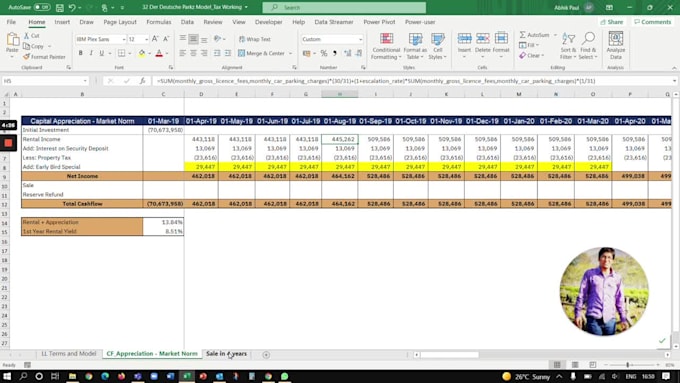Viewport: 680px width, 383px height.
Task: Open the 'Sale in 4 years' sheet tab
Action: click(226, 354)
